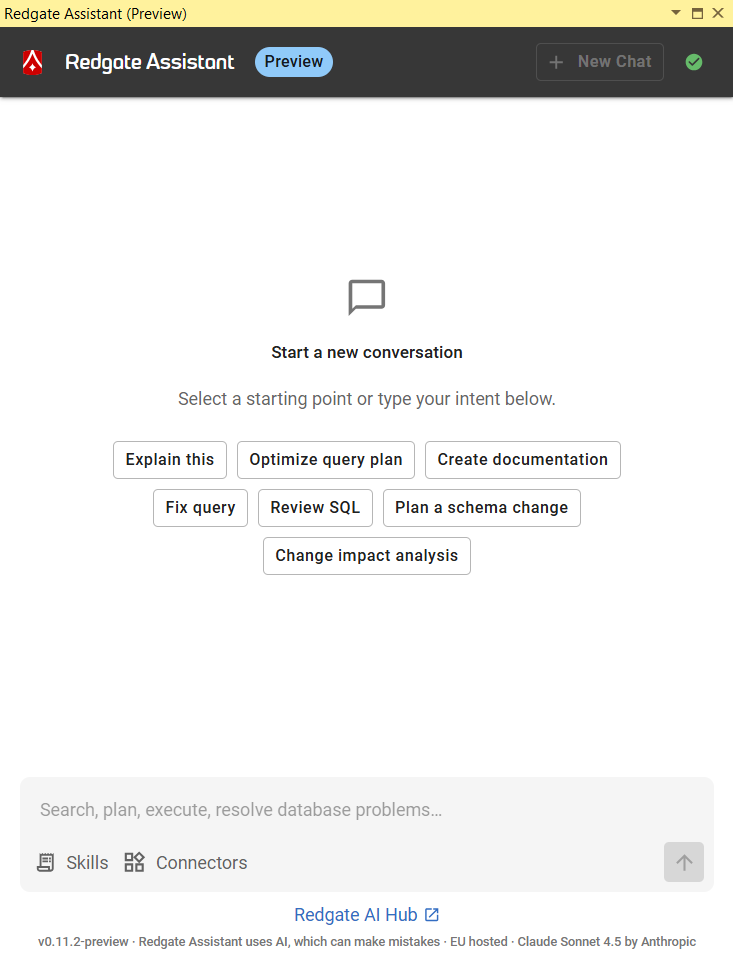
Task: Click the Preview badge
Action: coord(293,62)
